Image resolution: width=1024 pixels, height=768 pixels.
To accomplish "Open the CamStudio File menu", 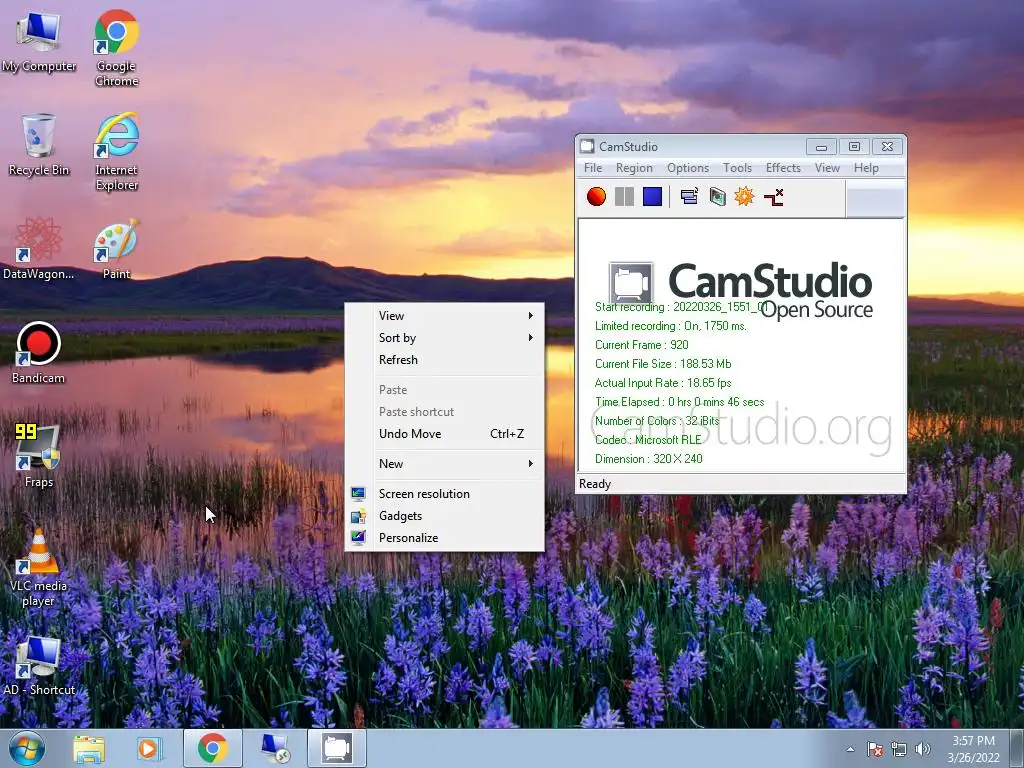I will point(593,168).
